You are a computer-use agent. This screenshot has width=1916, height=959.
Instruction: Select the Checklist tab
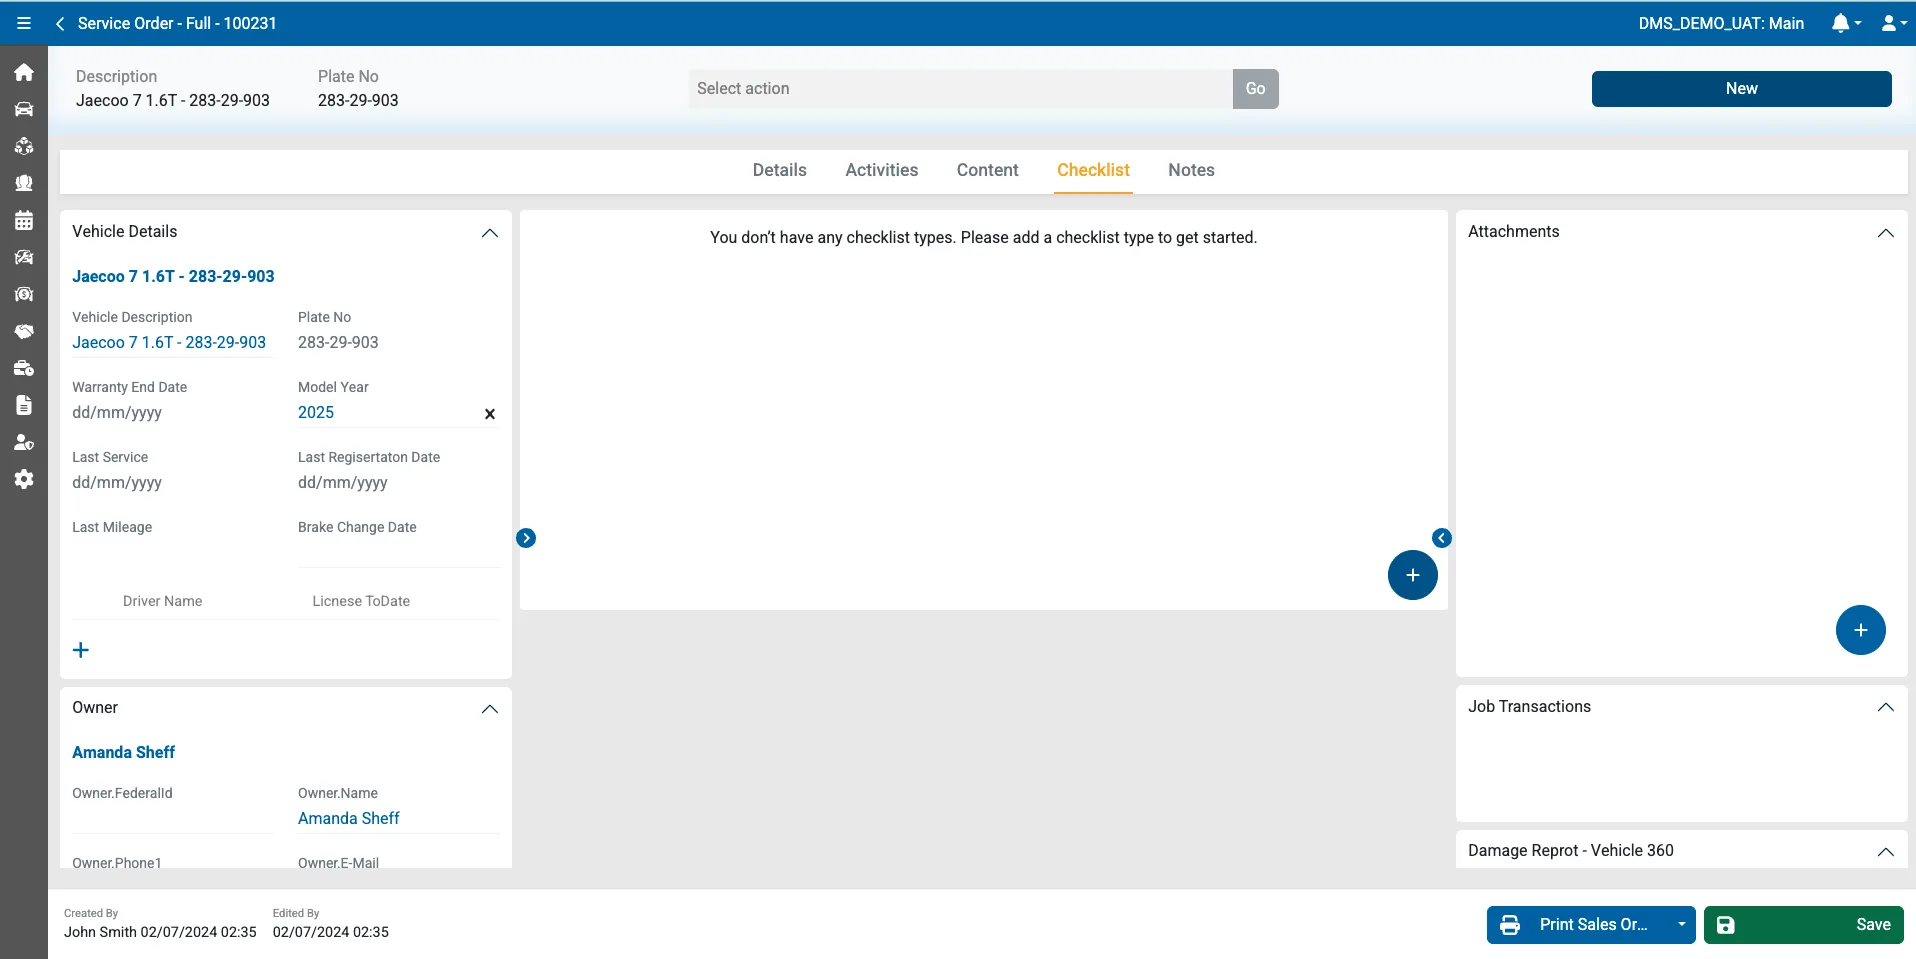pos(1094,170)
